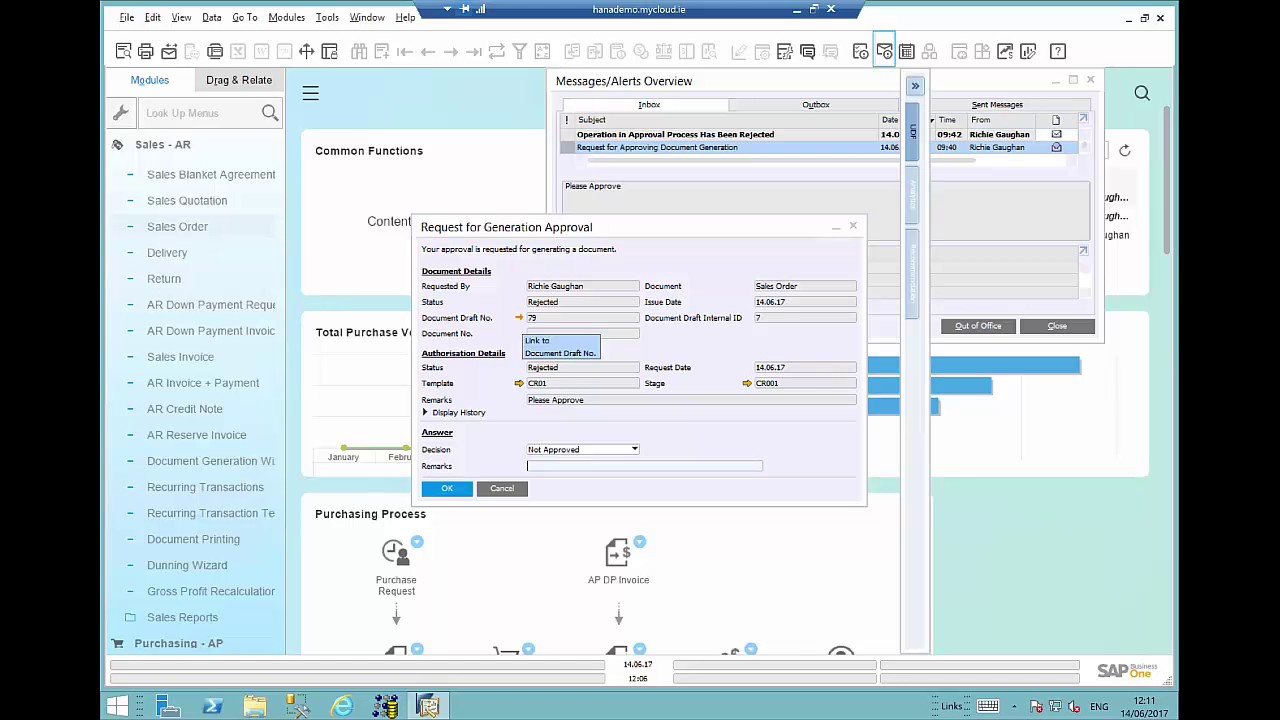Viewport: 1280px width, 720px height.
Task: Click OK in the Request for Generation Approval dialog
Action: click(x=447, y=489)
